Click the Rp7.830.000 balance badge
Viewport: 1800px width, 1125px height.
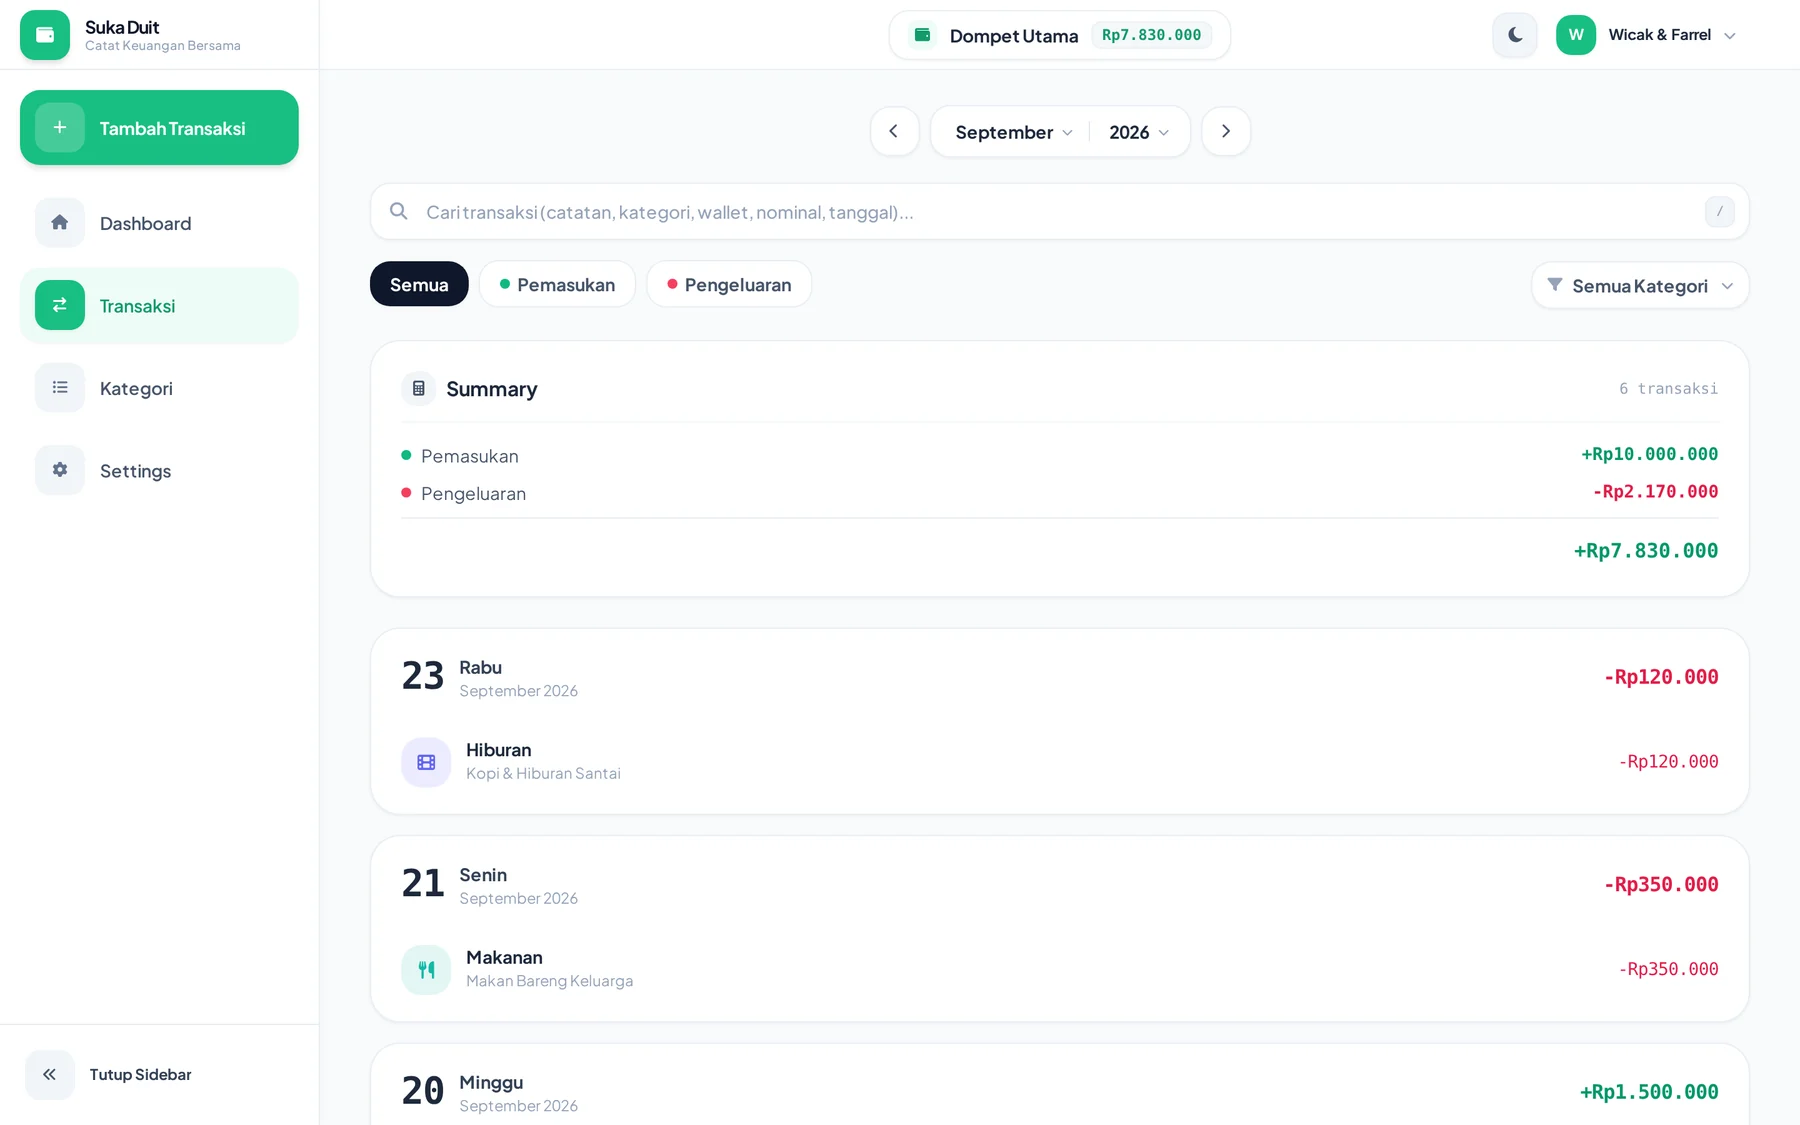point(1151,35)
